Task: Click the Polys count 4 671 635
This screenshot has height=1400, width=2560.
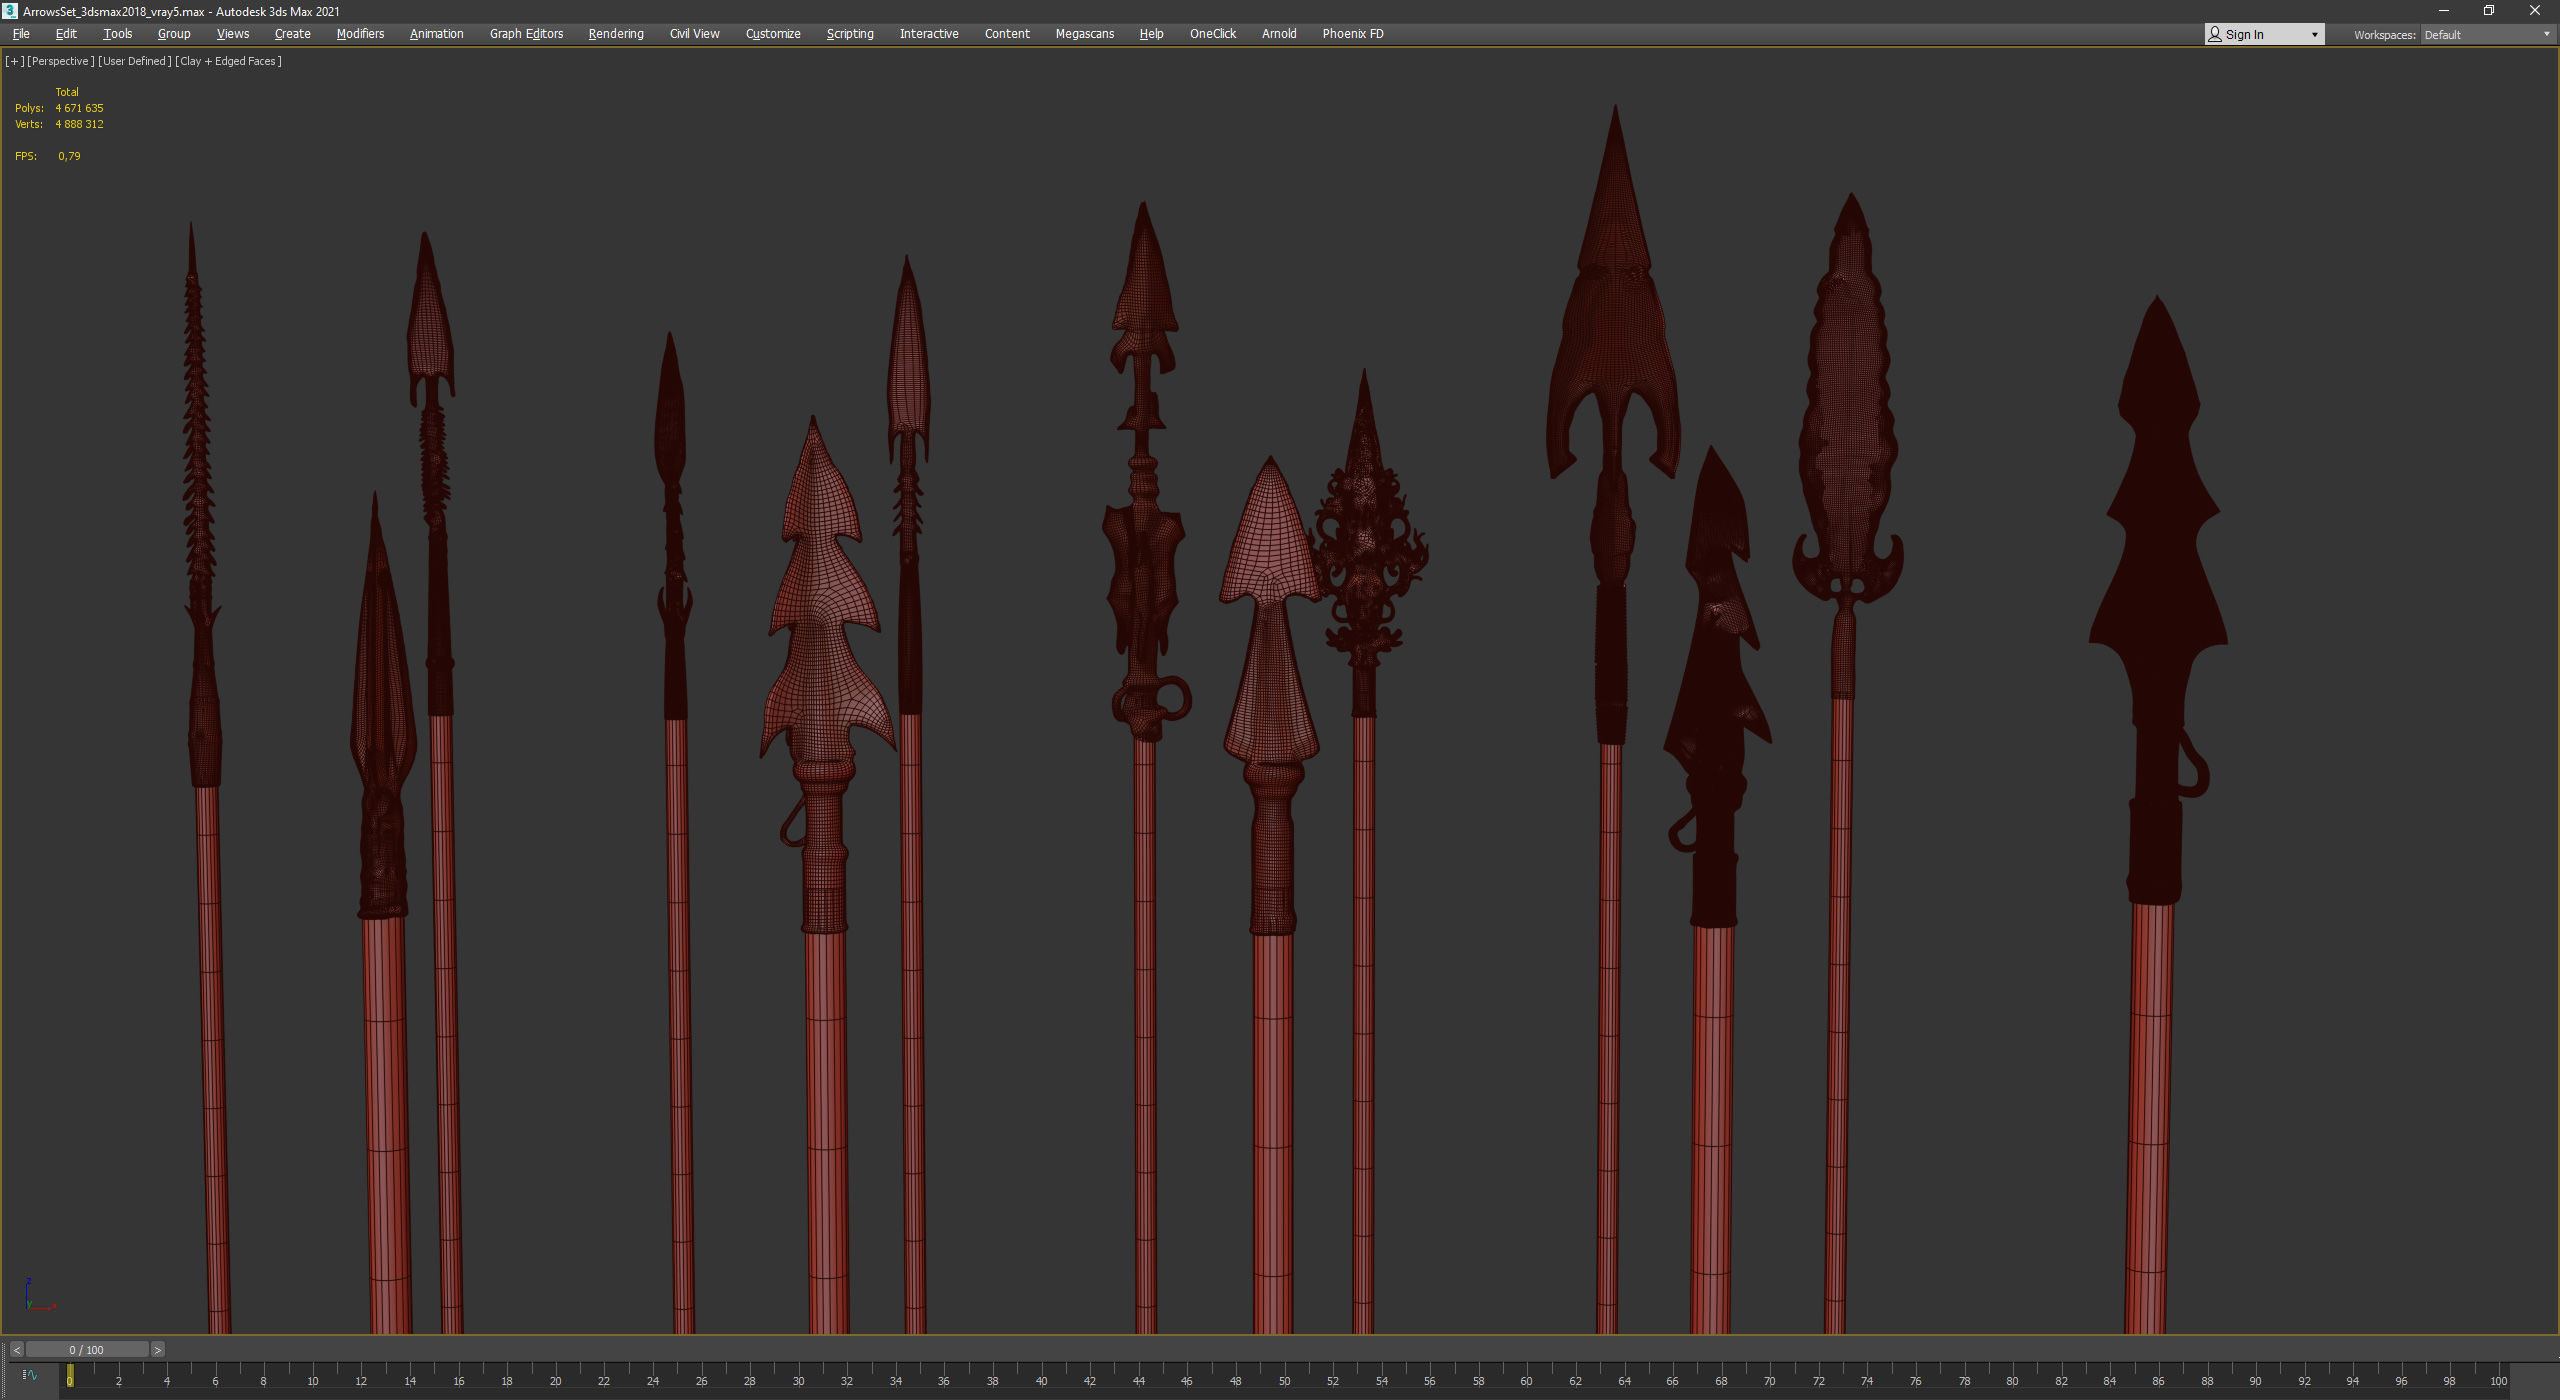Action: (79, 108)
